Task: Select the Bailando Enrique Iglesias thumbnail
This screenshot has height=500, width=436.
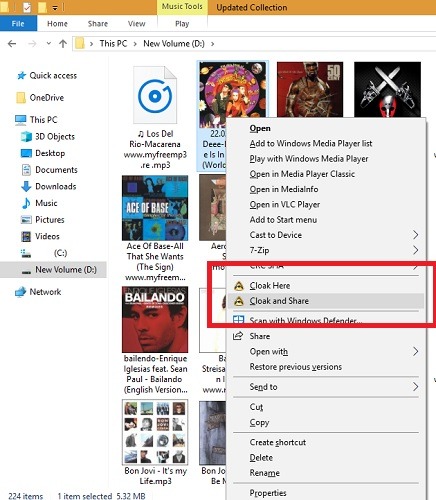Action: 155,320
